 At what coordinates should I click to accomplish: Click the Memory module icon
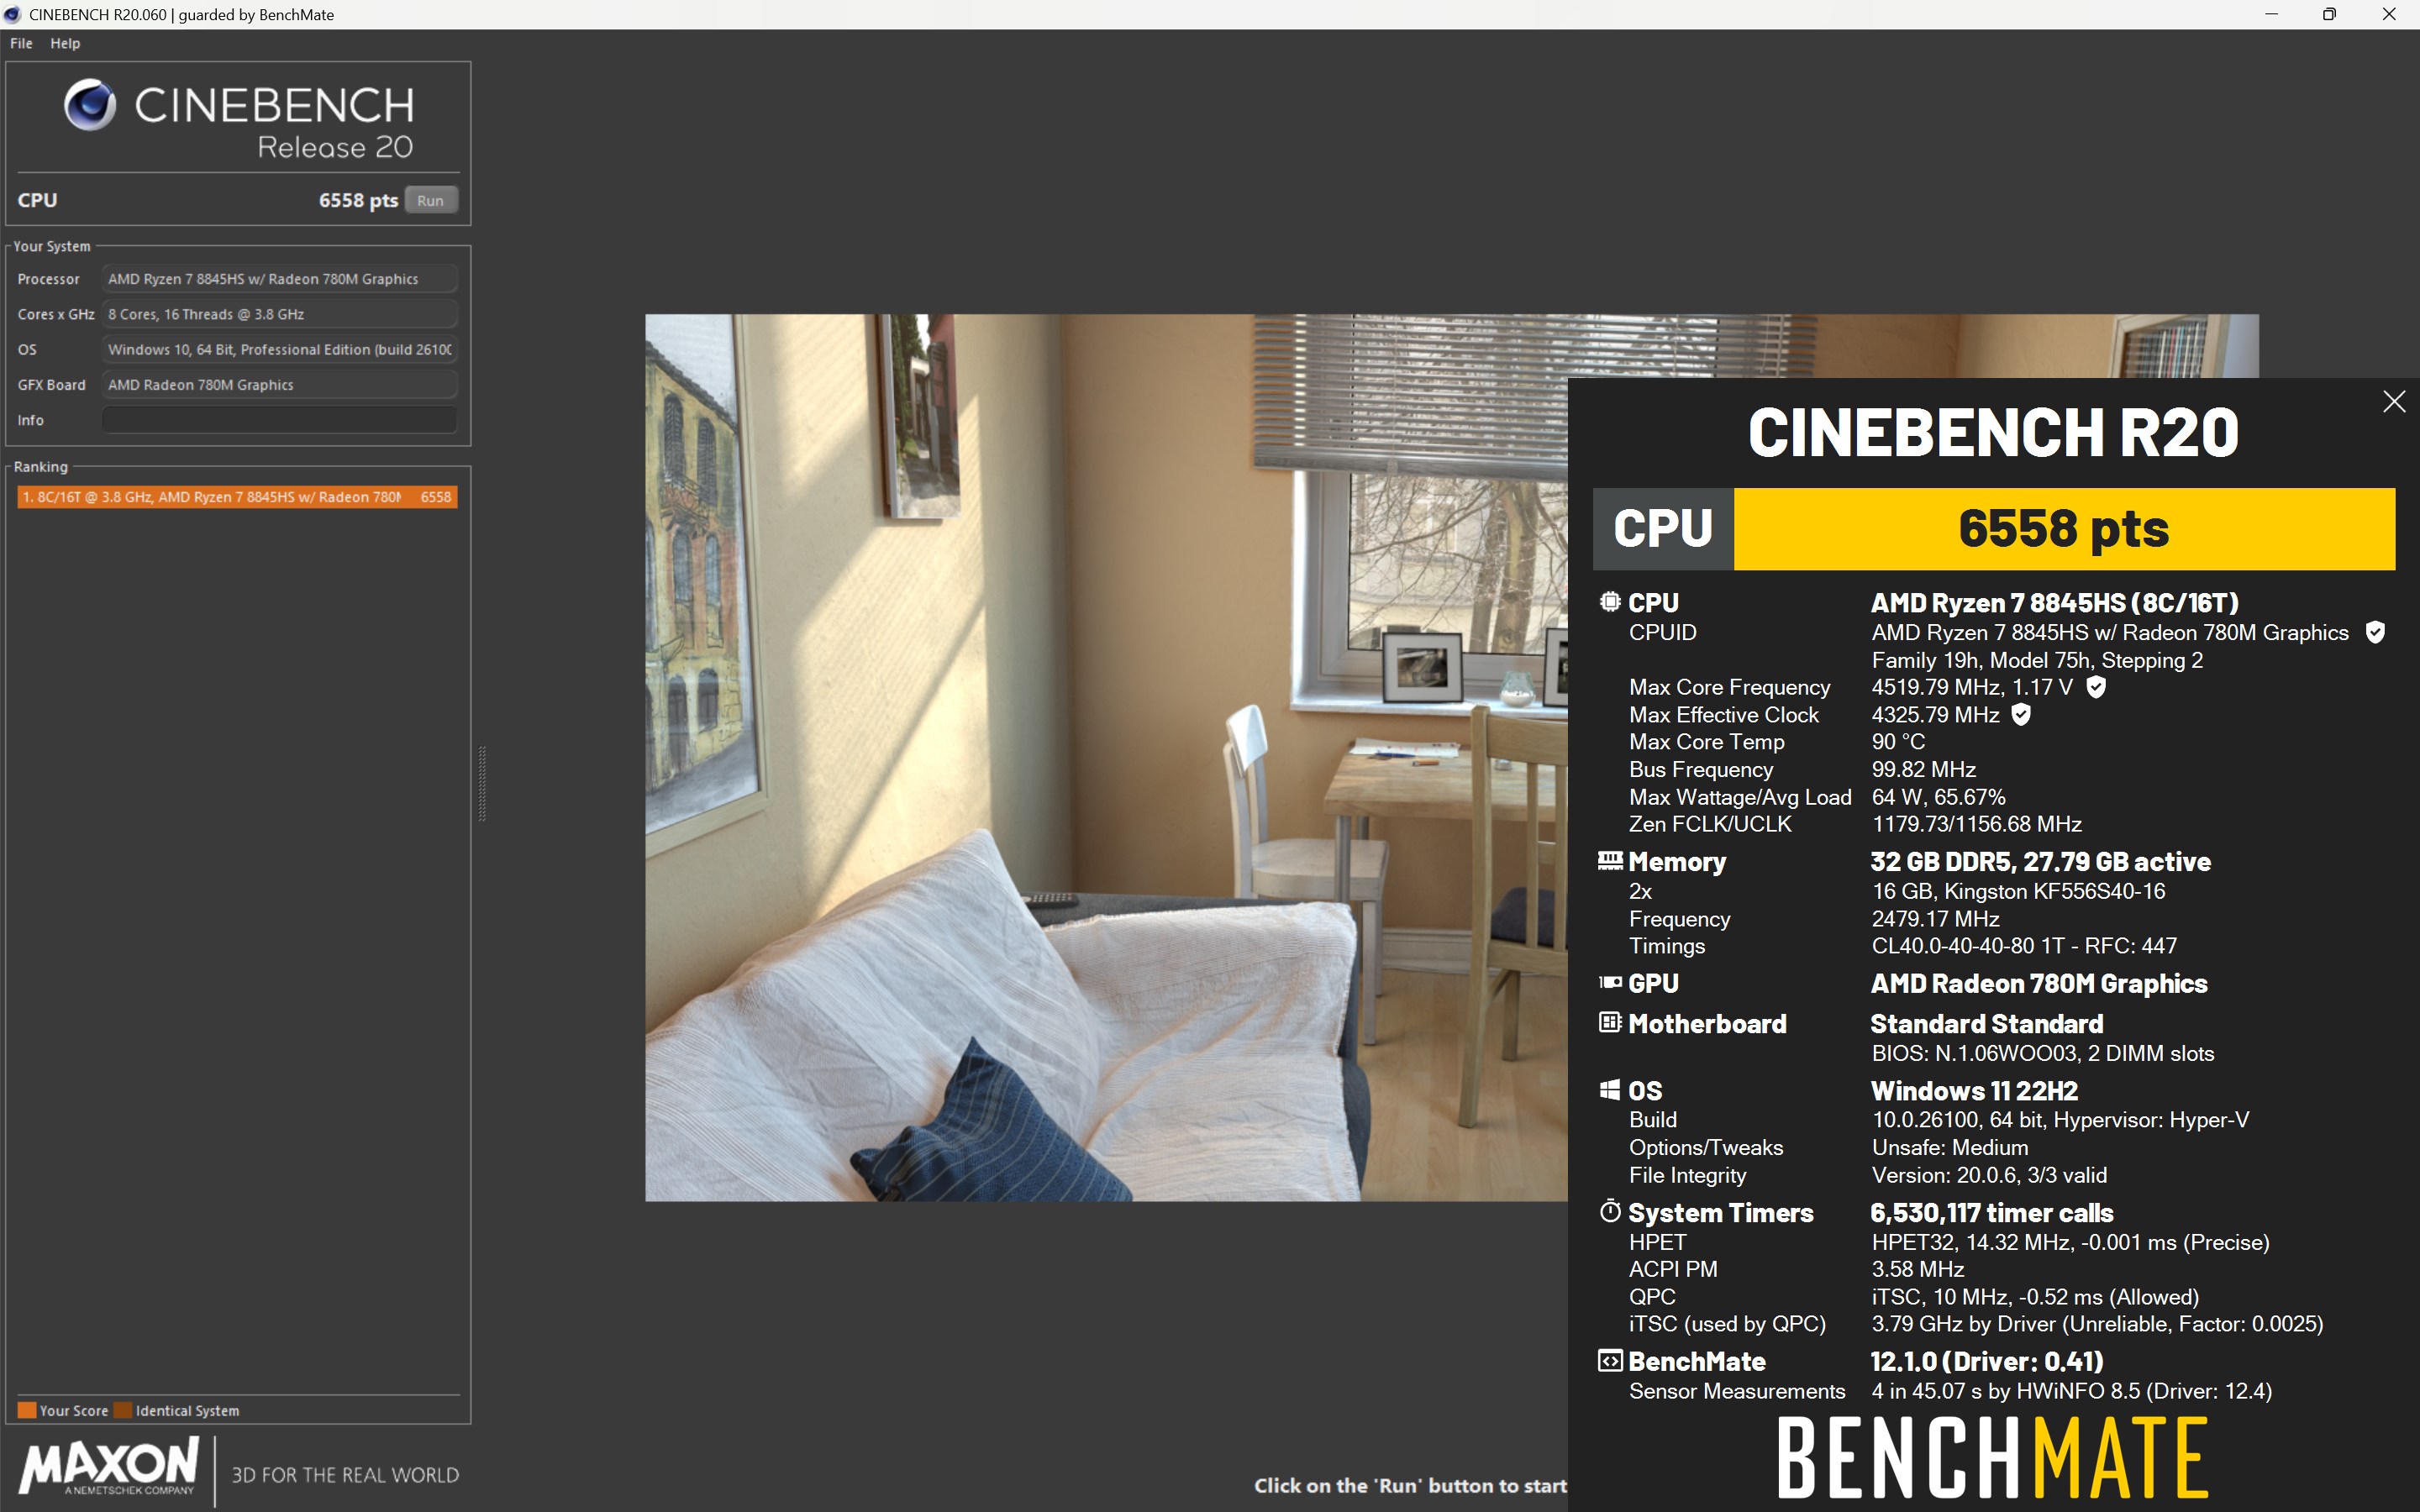click(1610, 860)
